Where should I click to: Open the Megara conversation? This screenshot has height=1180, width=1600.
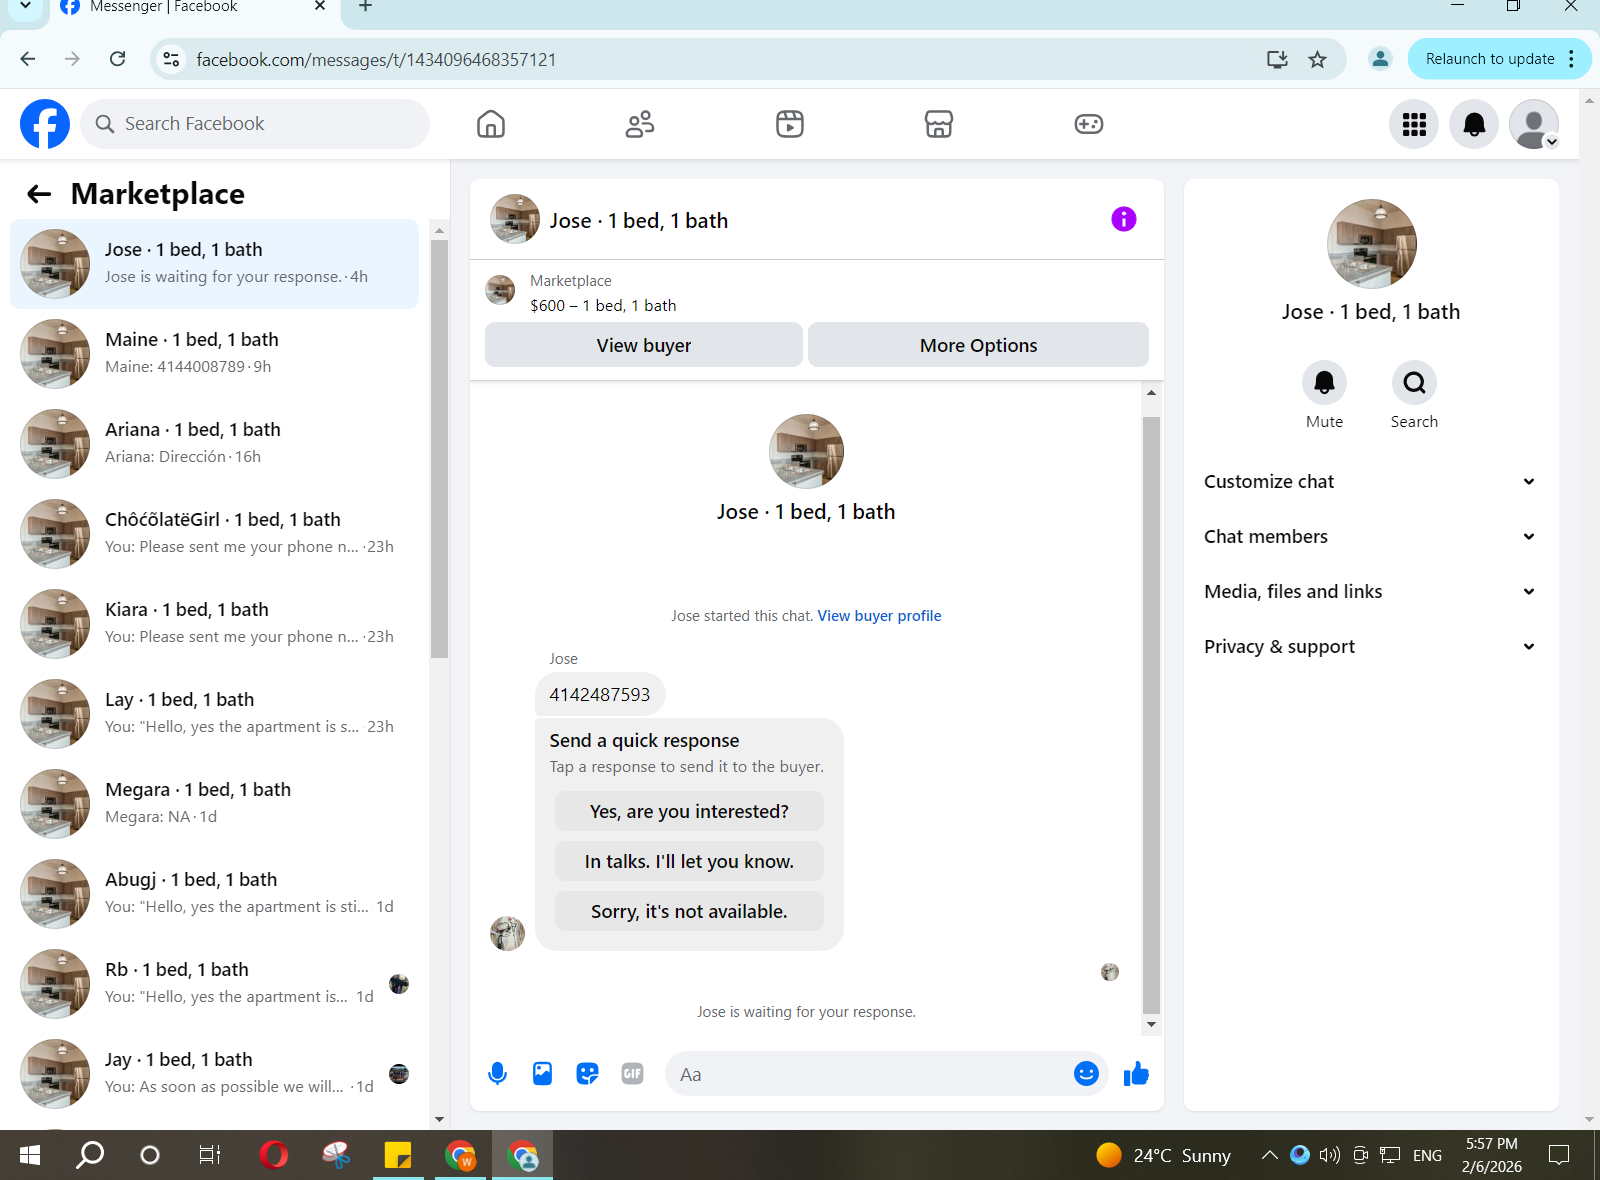coord(215,804)
